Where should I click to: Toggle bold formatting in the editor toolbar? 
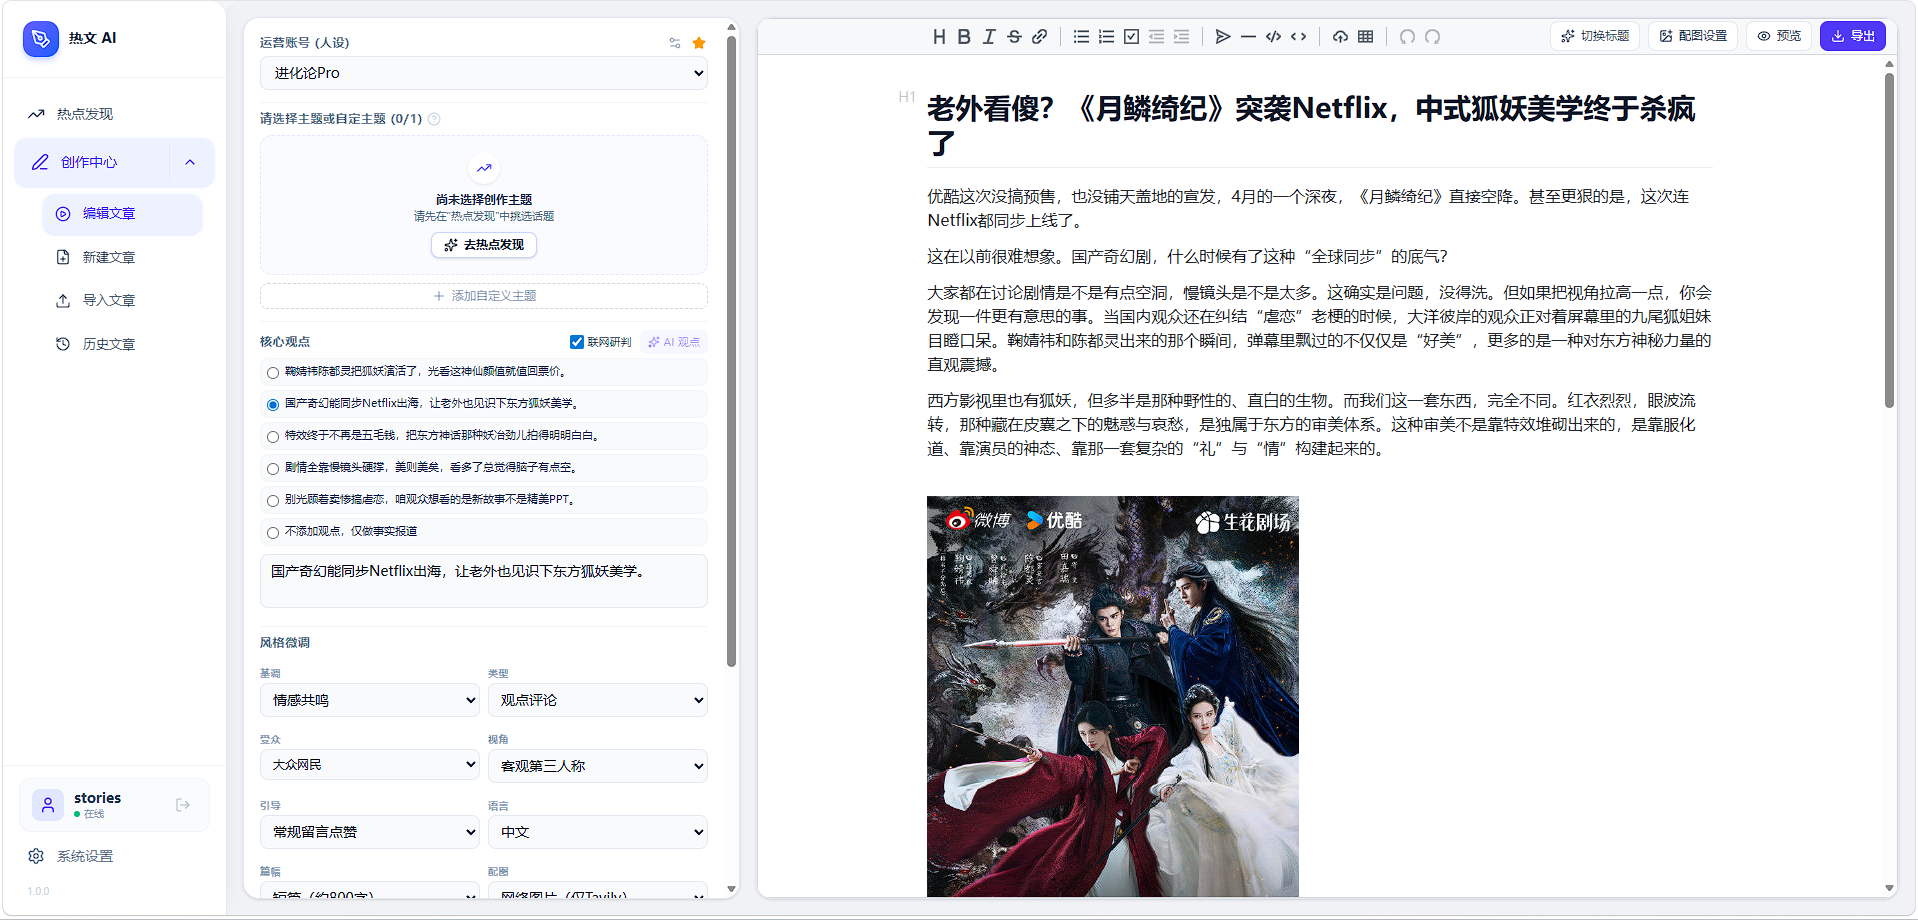coord(963,36)
